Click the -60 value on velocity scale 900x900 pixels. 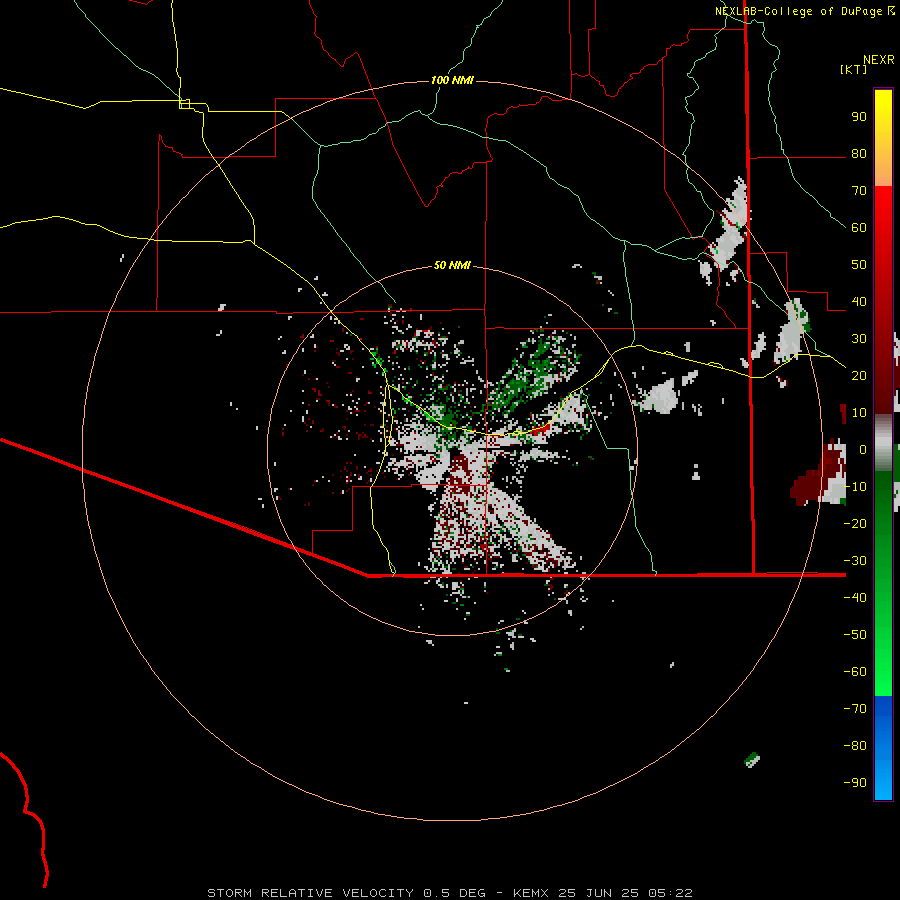pos(855,672)
